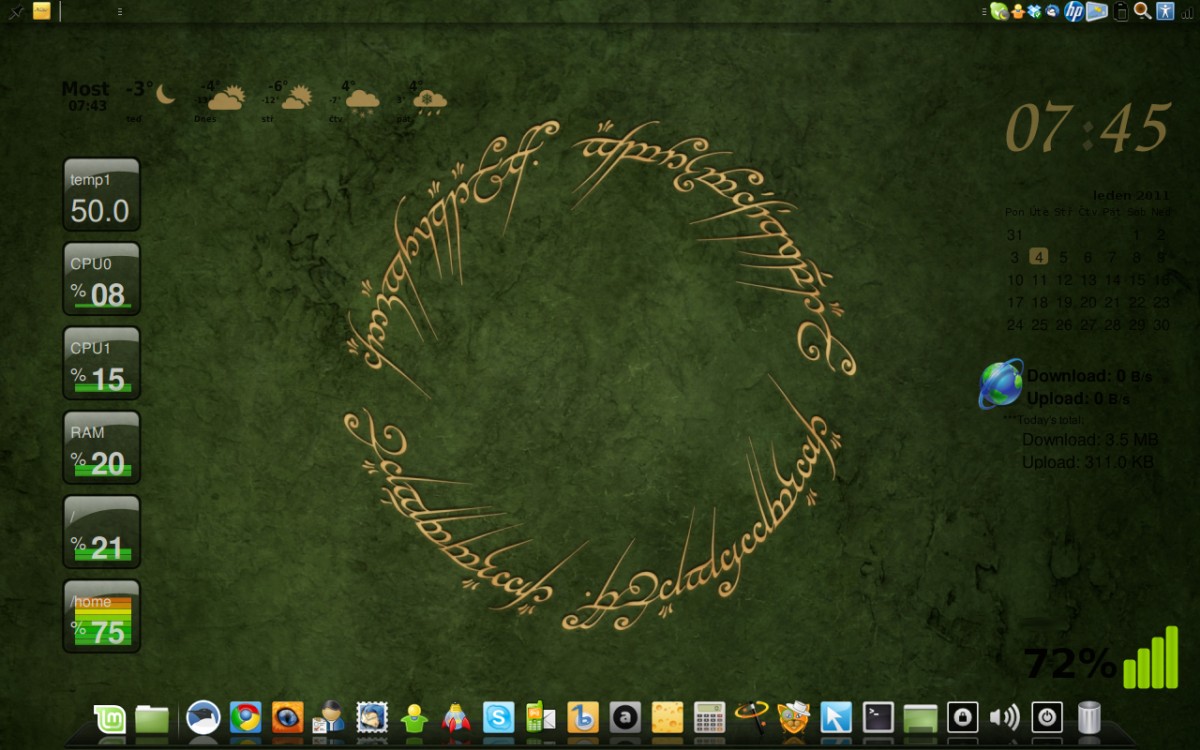The height and width of the screenshot is (750, 1200).
Task: Select date 17 in the calendar
Action: (x=1015, y=302)
